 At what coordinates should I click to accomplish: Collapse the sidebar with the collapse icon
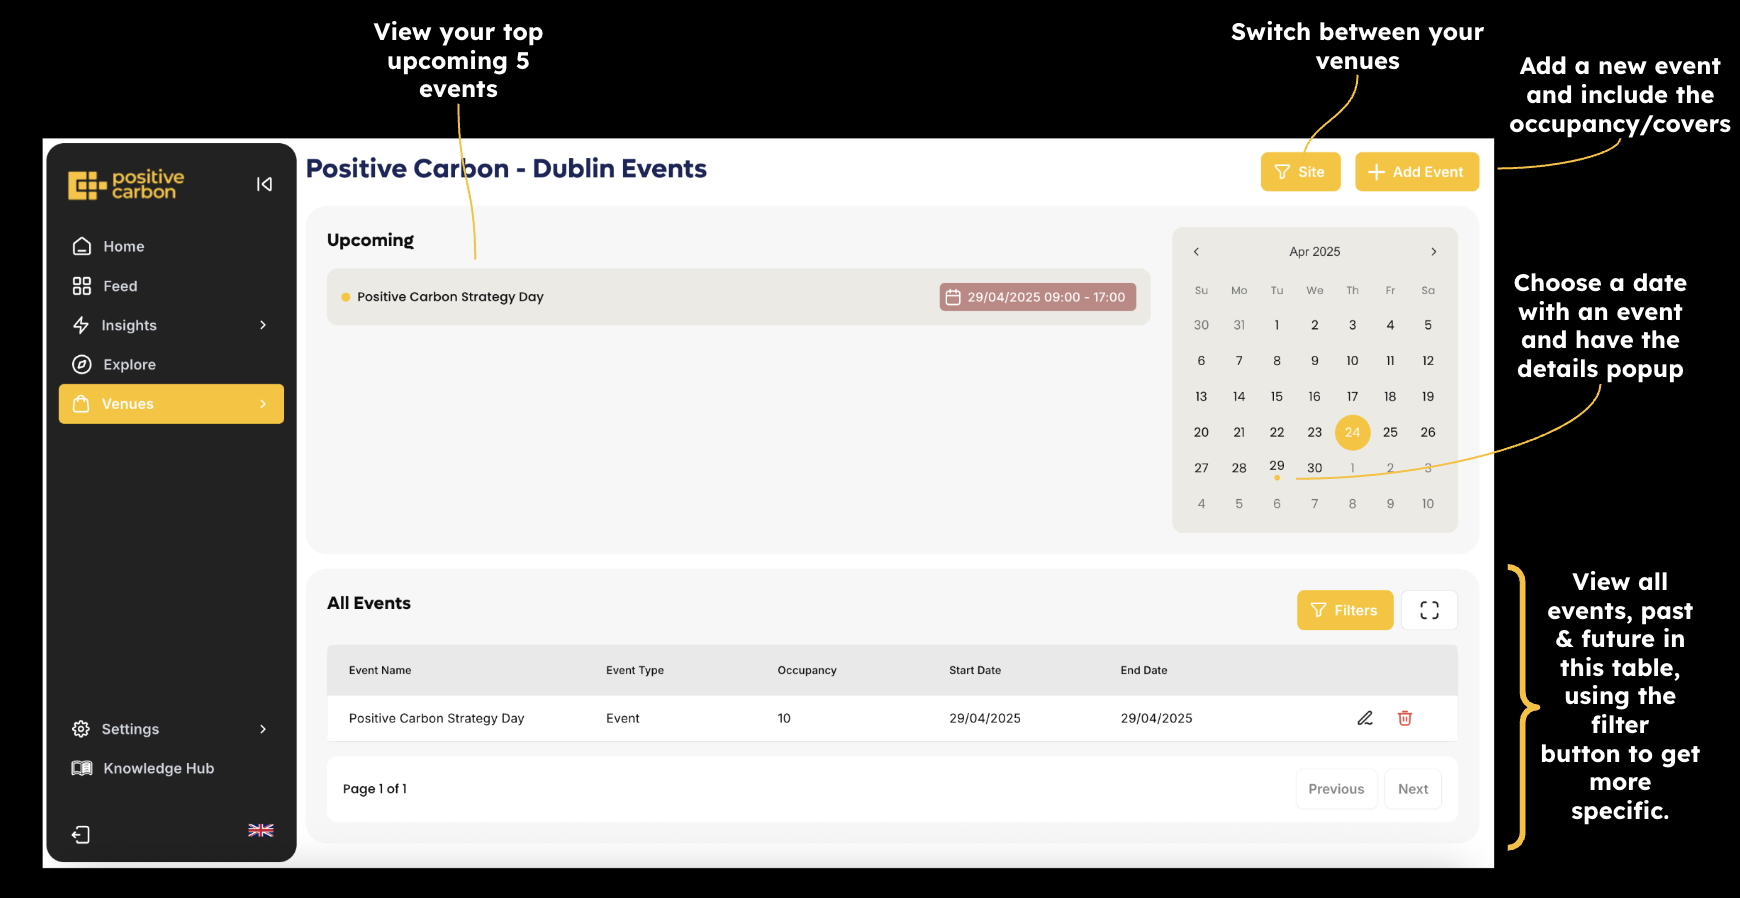tap(264, 184)
